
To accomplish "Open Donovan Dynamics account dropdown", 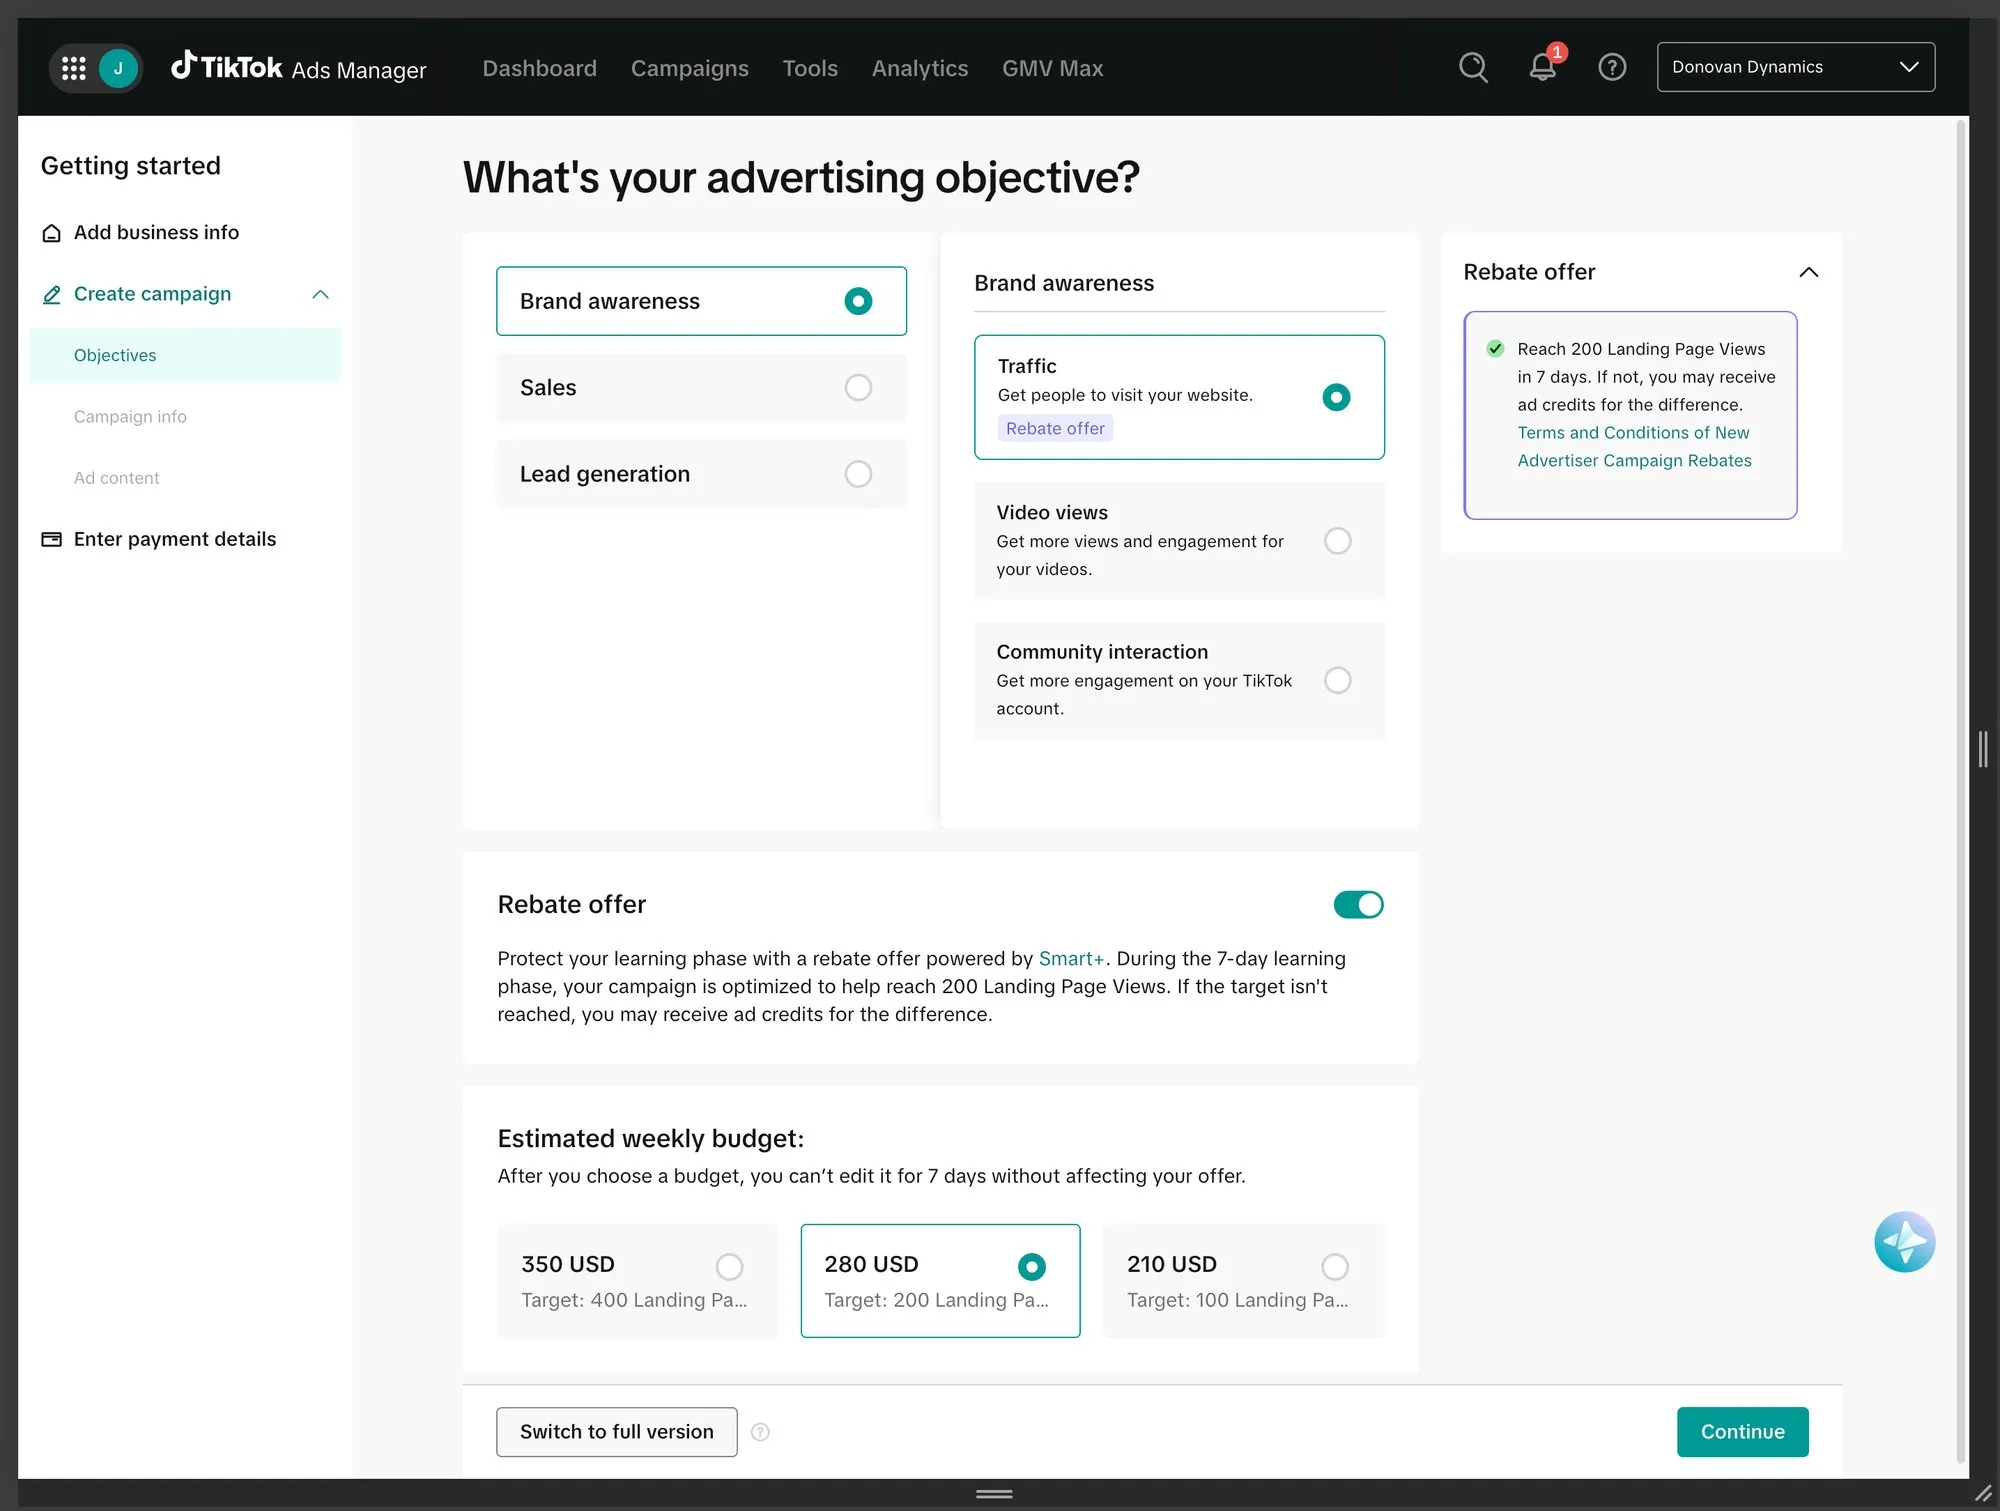I will [x=1795, y=67].
